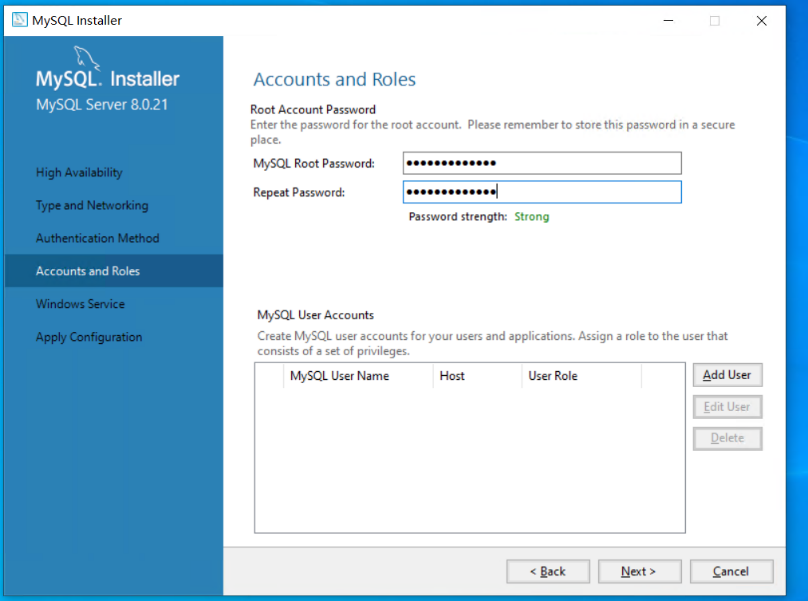
Task: Select Accounts and Roles step
Action: (x=114, y=271)
